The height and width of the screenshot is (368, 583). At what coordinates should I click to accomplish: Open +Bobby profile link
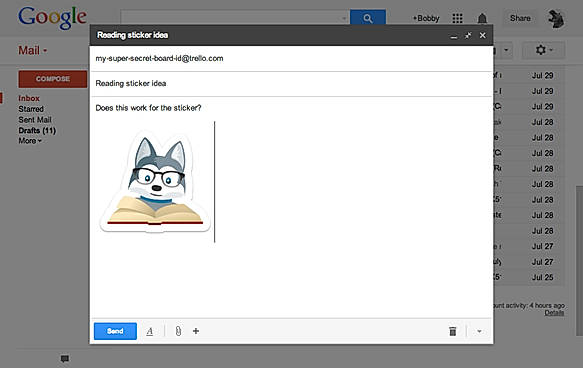tap(426, 18)
